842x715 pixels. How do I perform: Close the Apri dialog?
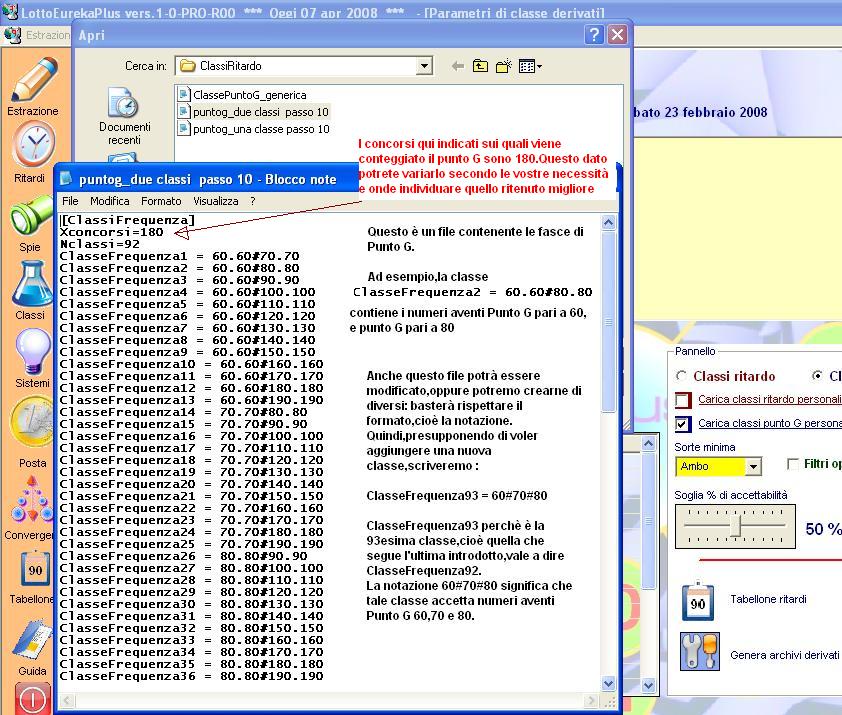[x=618, y=35]
